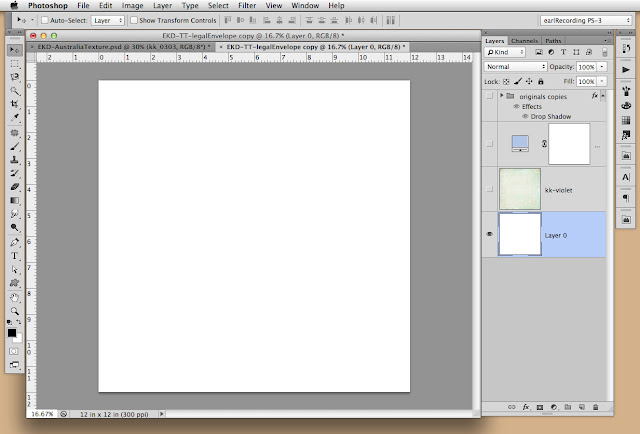Open the Kind layer filter dropdown
Image resolution: width=640 pixels, height=434 pixels.
pos(505,52)
